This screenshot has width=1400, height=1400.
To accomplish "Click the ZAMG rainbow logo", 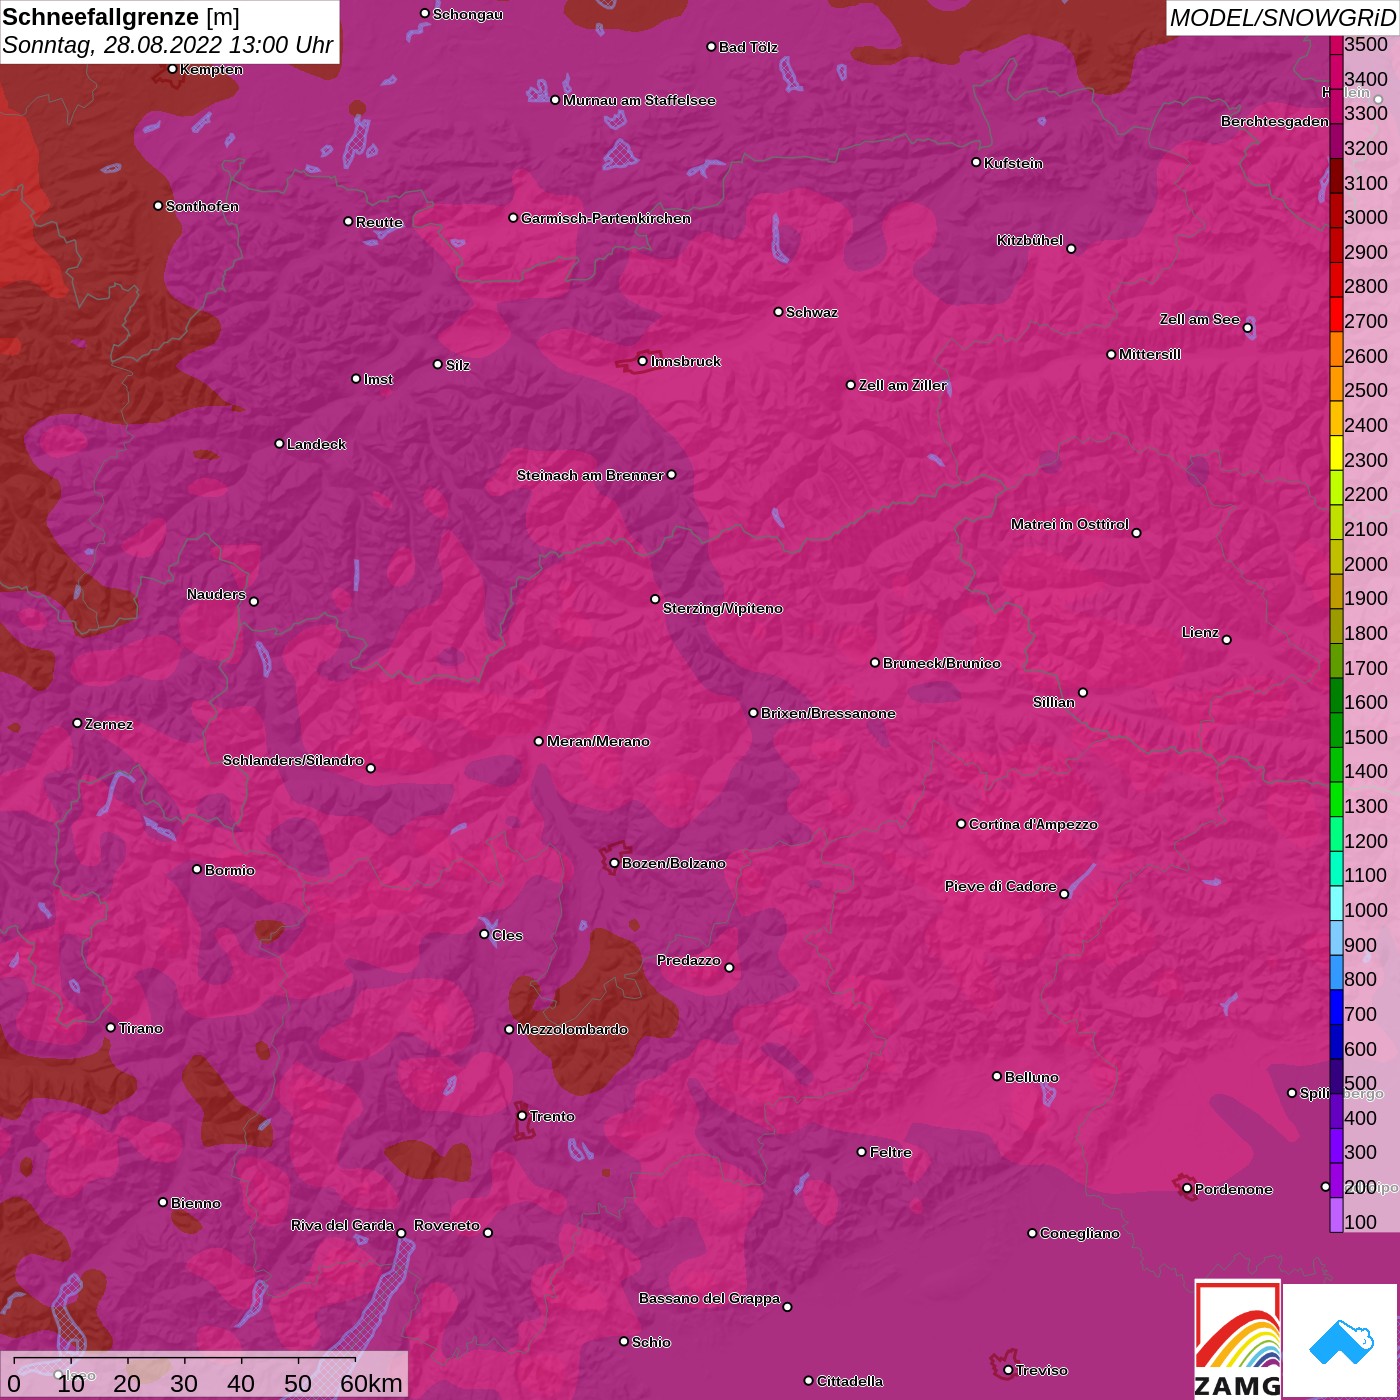I will 1238,1340.
